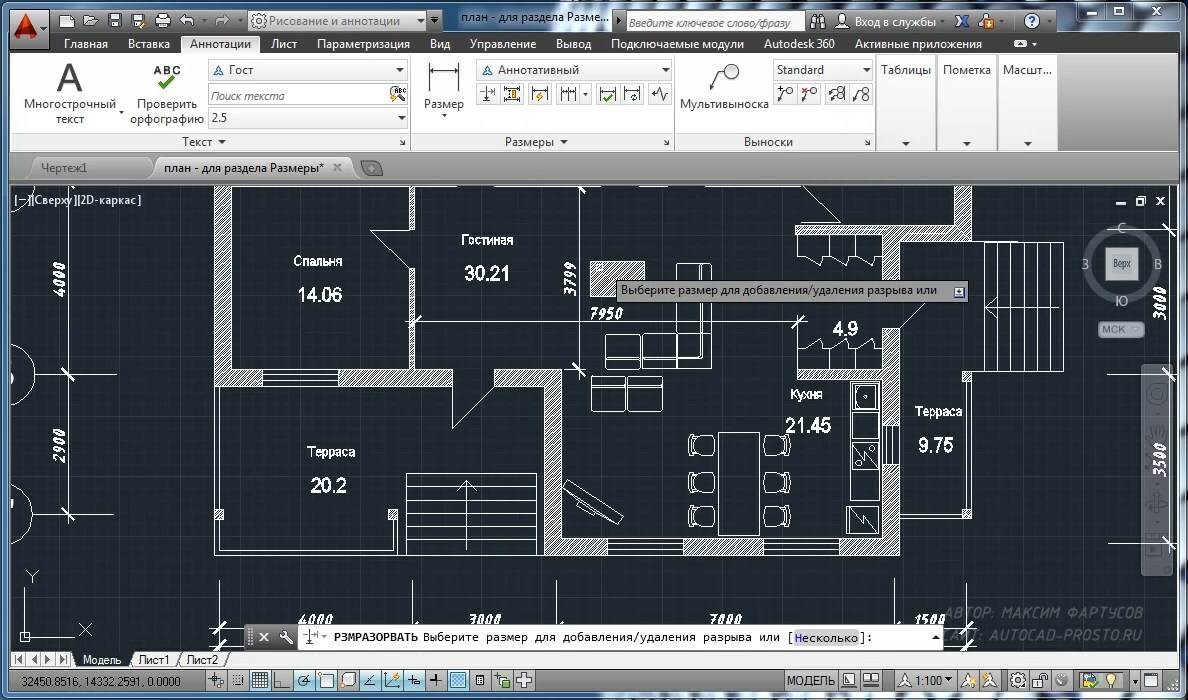Image resolution: width=1188 pixels, height=700 pixels.
Task: Toggle the lineweight display button in status bar
Action: (x=436, y=681)
